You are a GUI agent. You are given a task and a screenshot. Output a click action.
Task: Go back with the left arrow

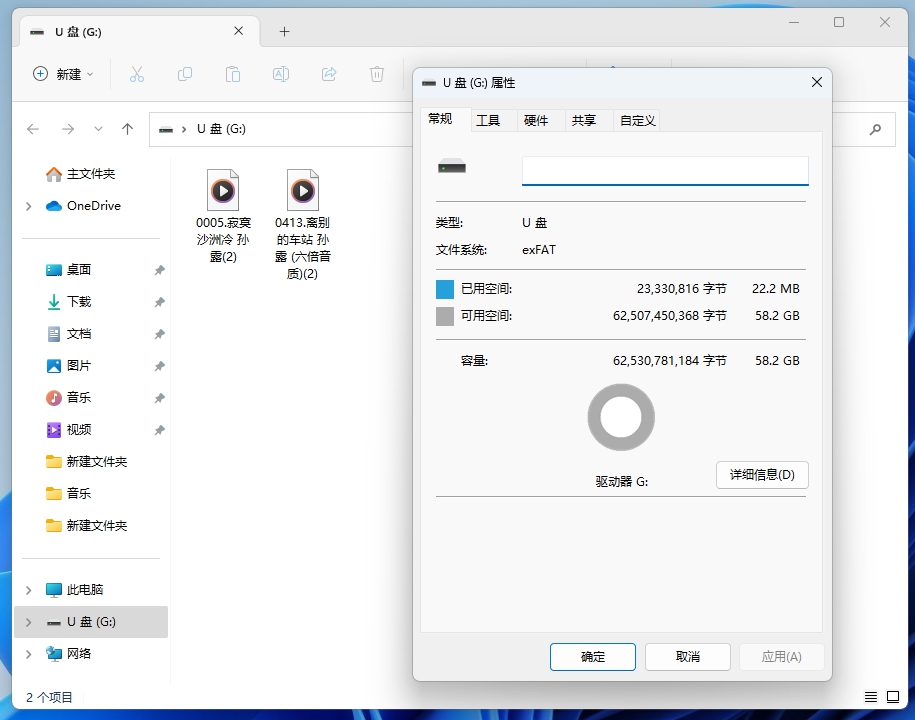[33, 129]
